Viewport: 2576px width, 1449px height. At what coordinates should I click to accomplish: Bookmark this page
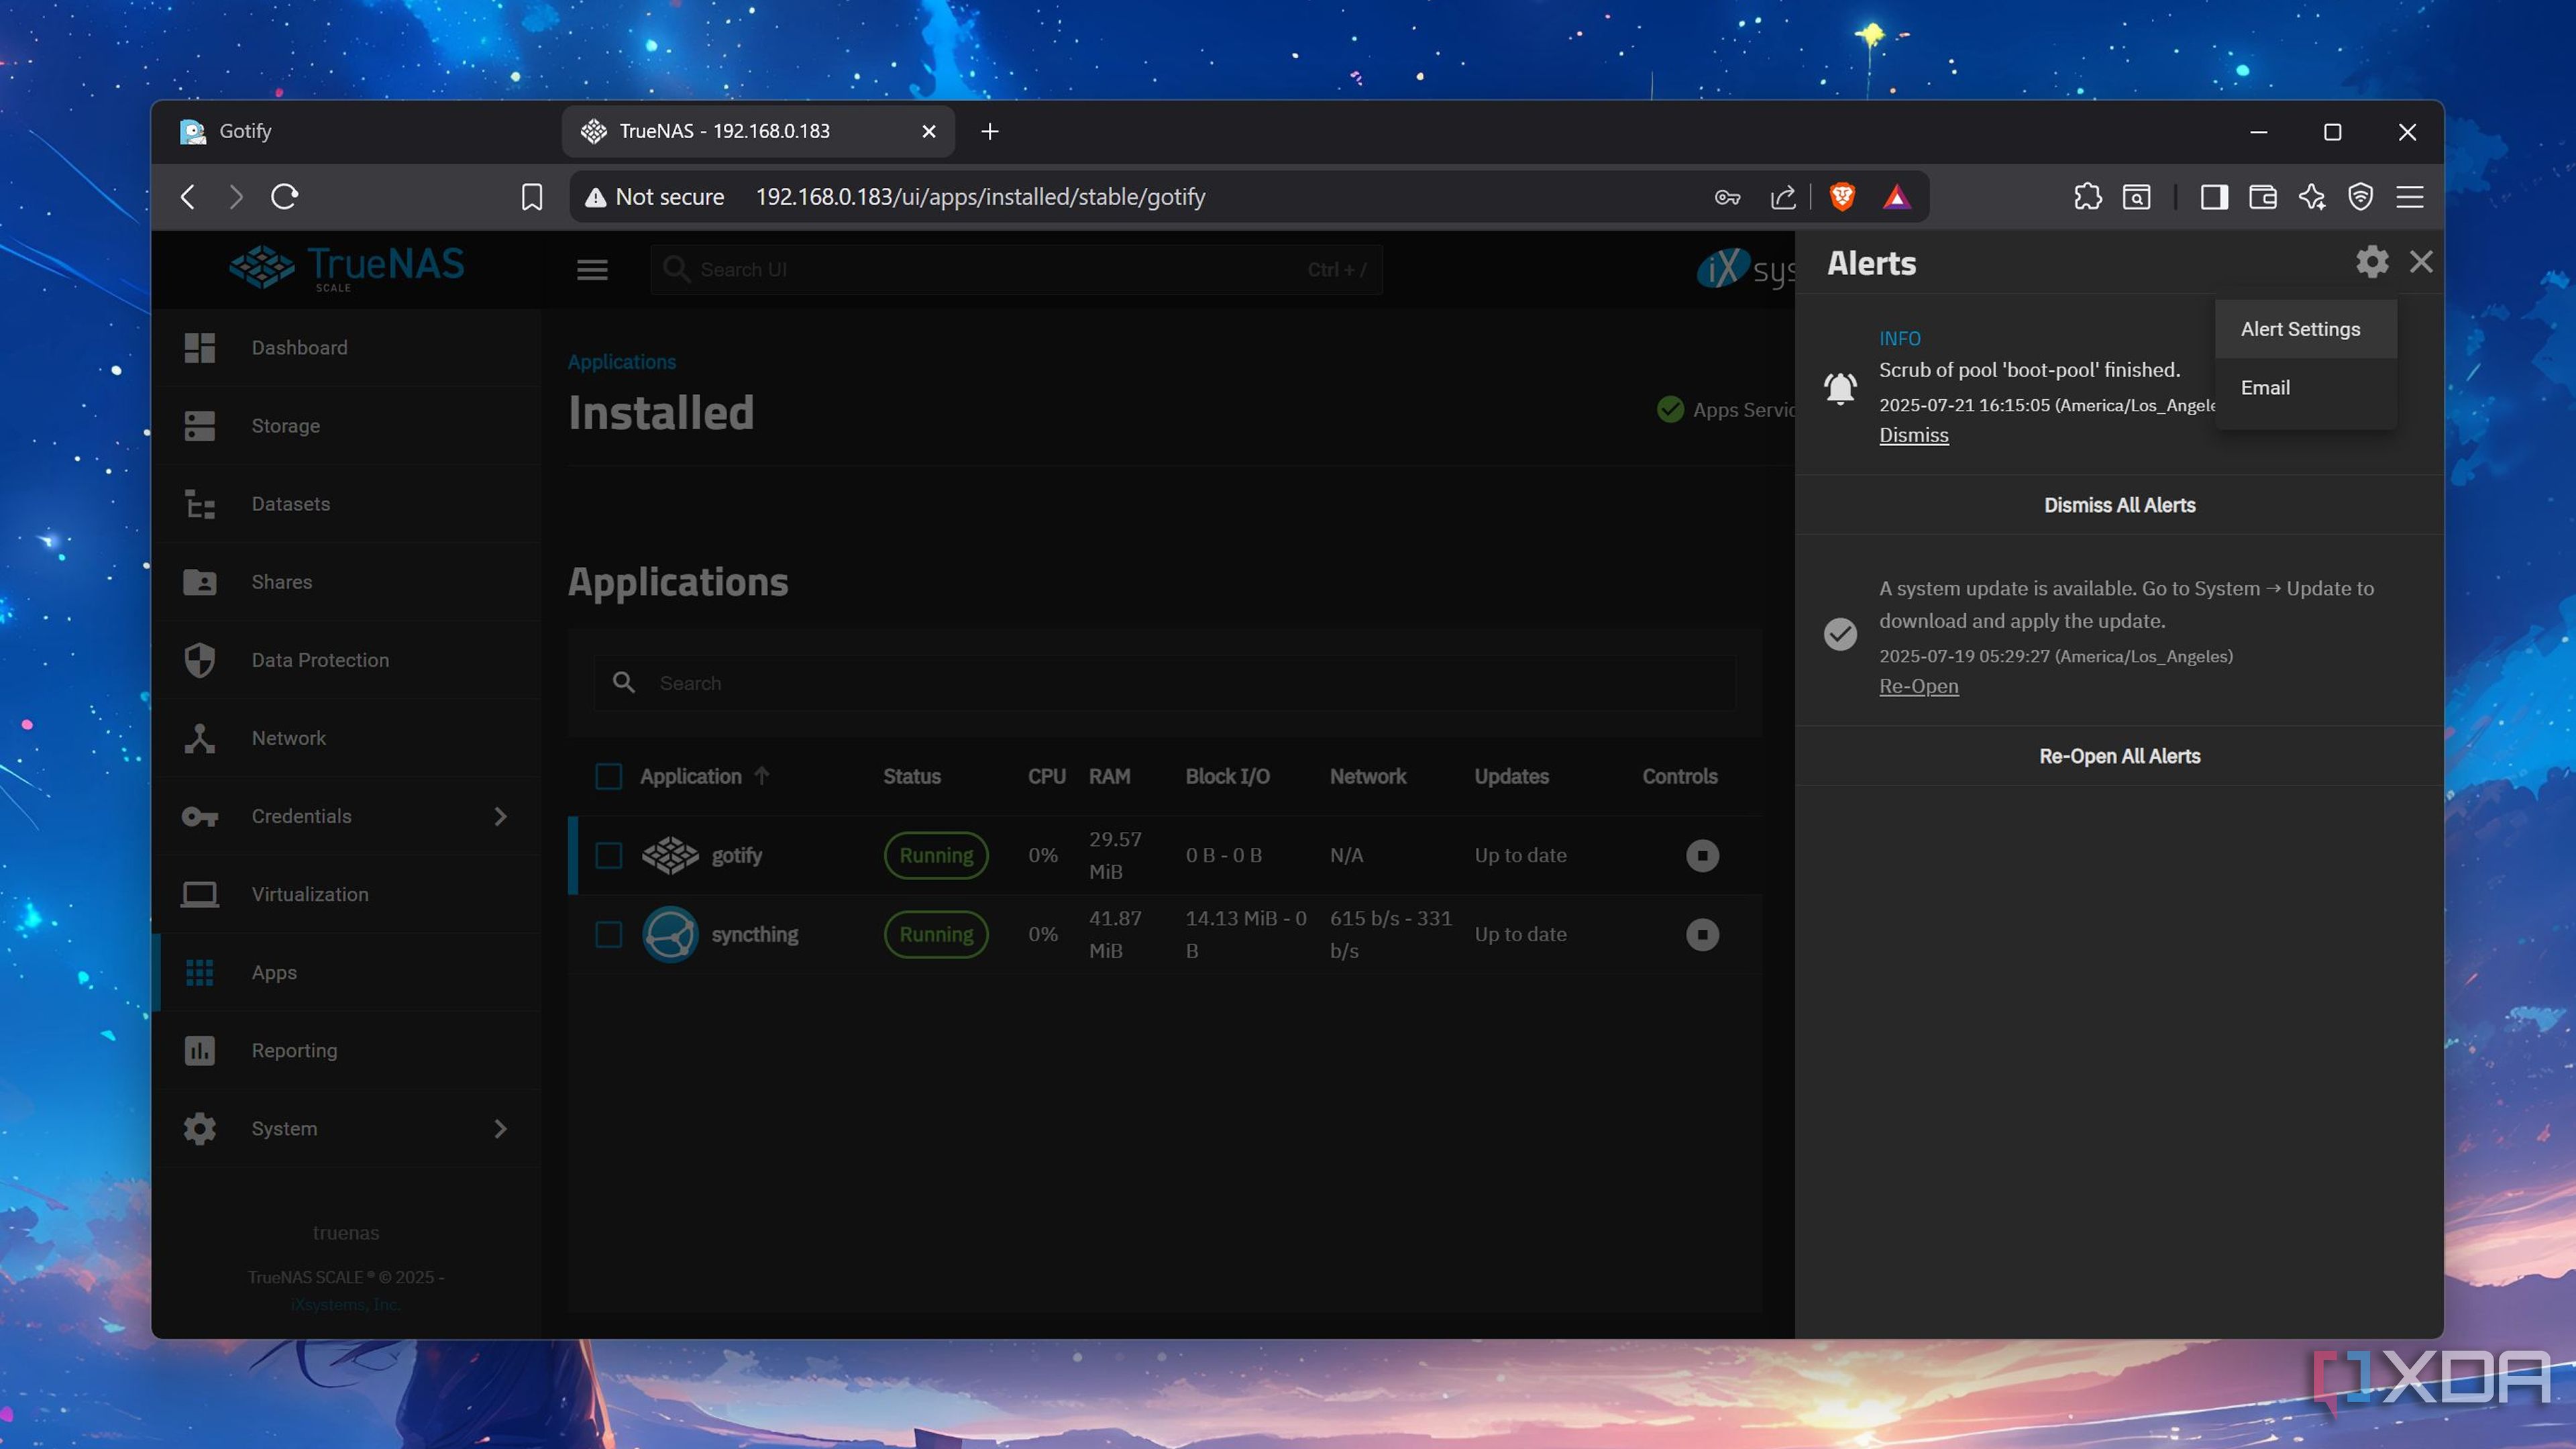(x=531, y=197)
